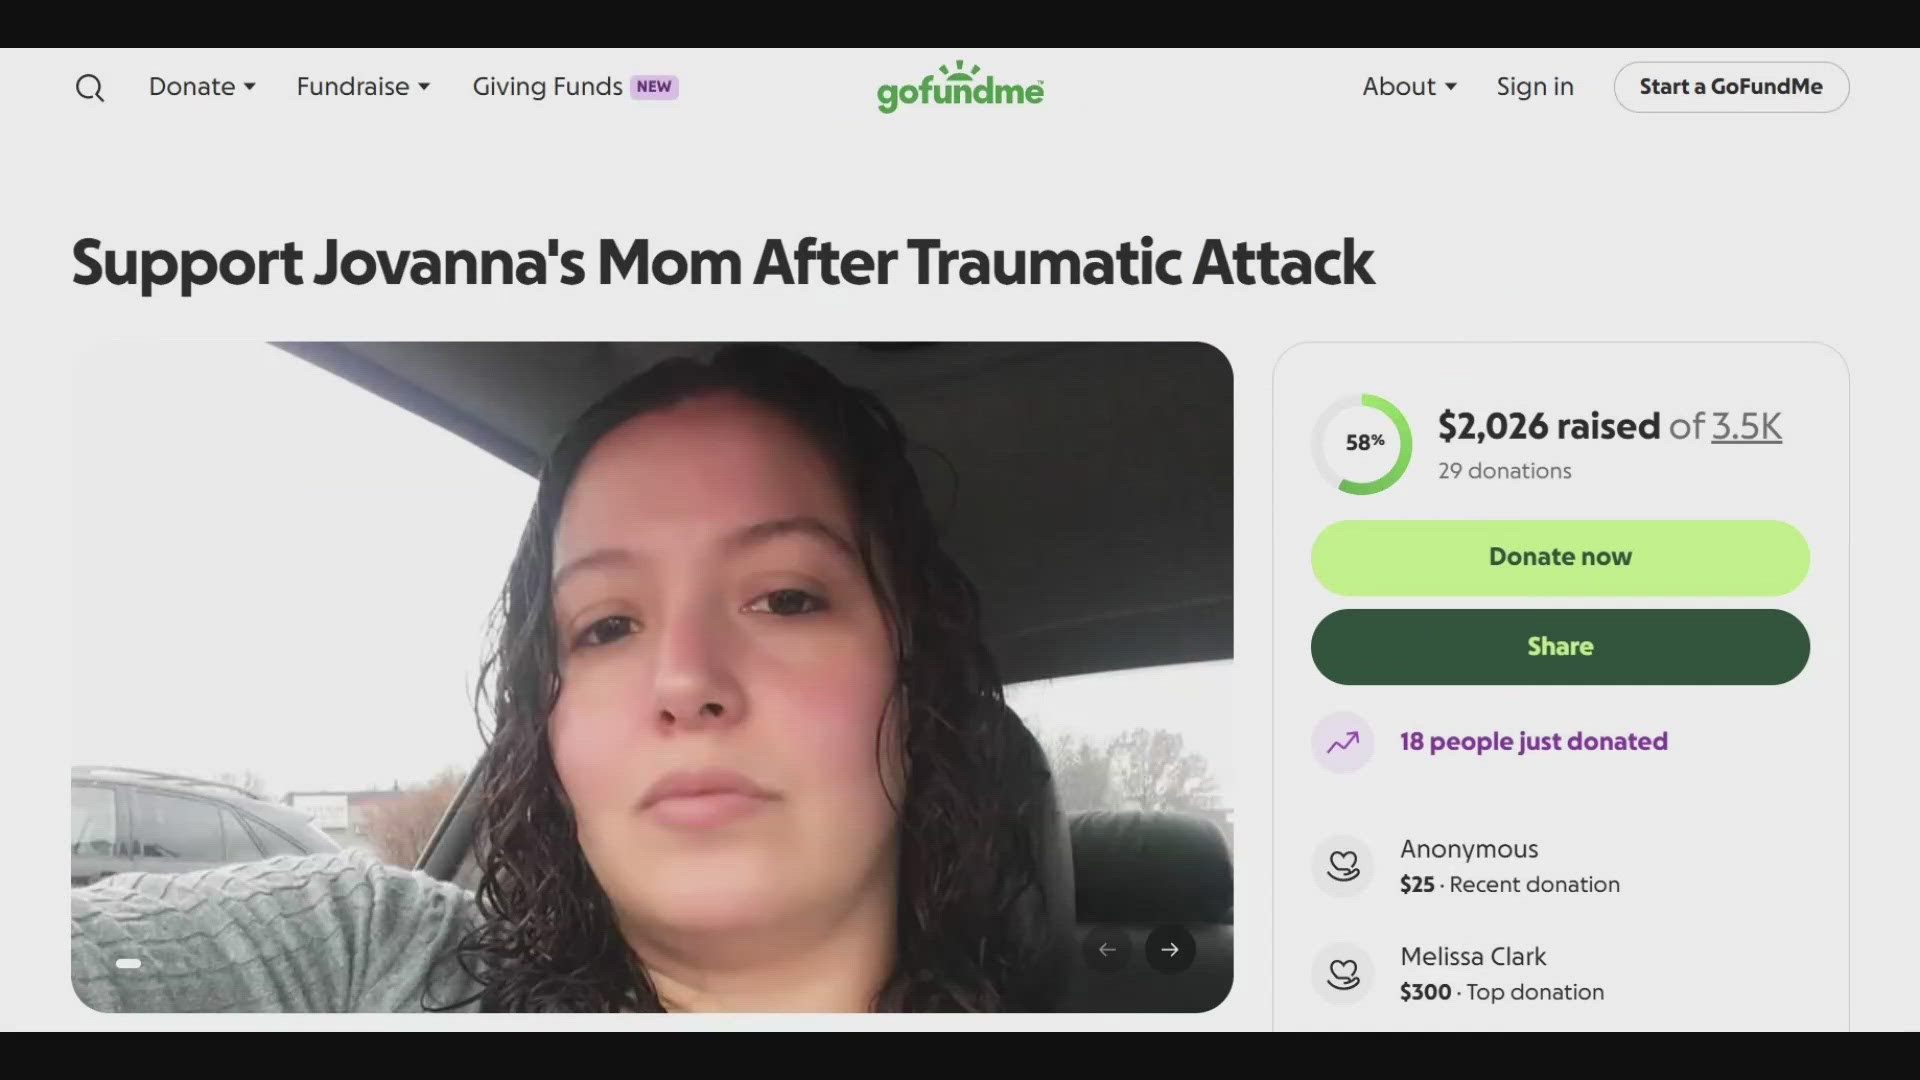Select the trending arrow icon near donation activity
Image resolution: width=1920 pixels, height=1080 pixels.
coord(1341,742)
